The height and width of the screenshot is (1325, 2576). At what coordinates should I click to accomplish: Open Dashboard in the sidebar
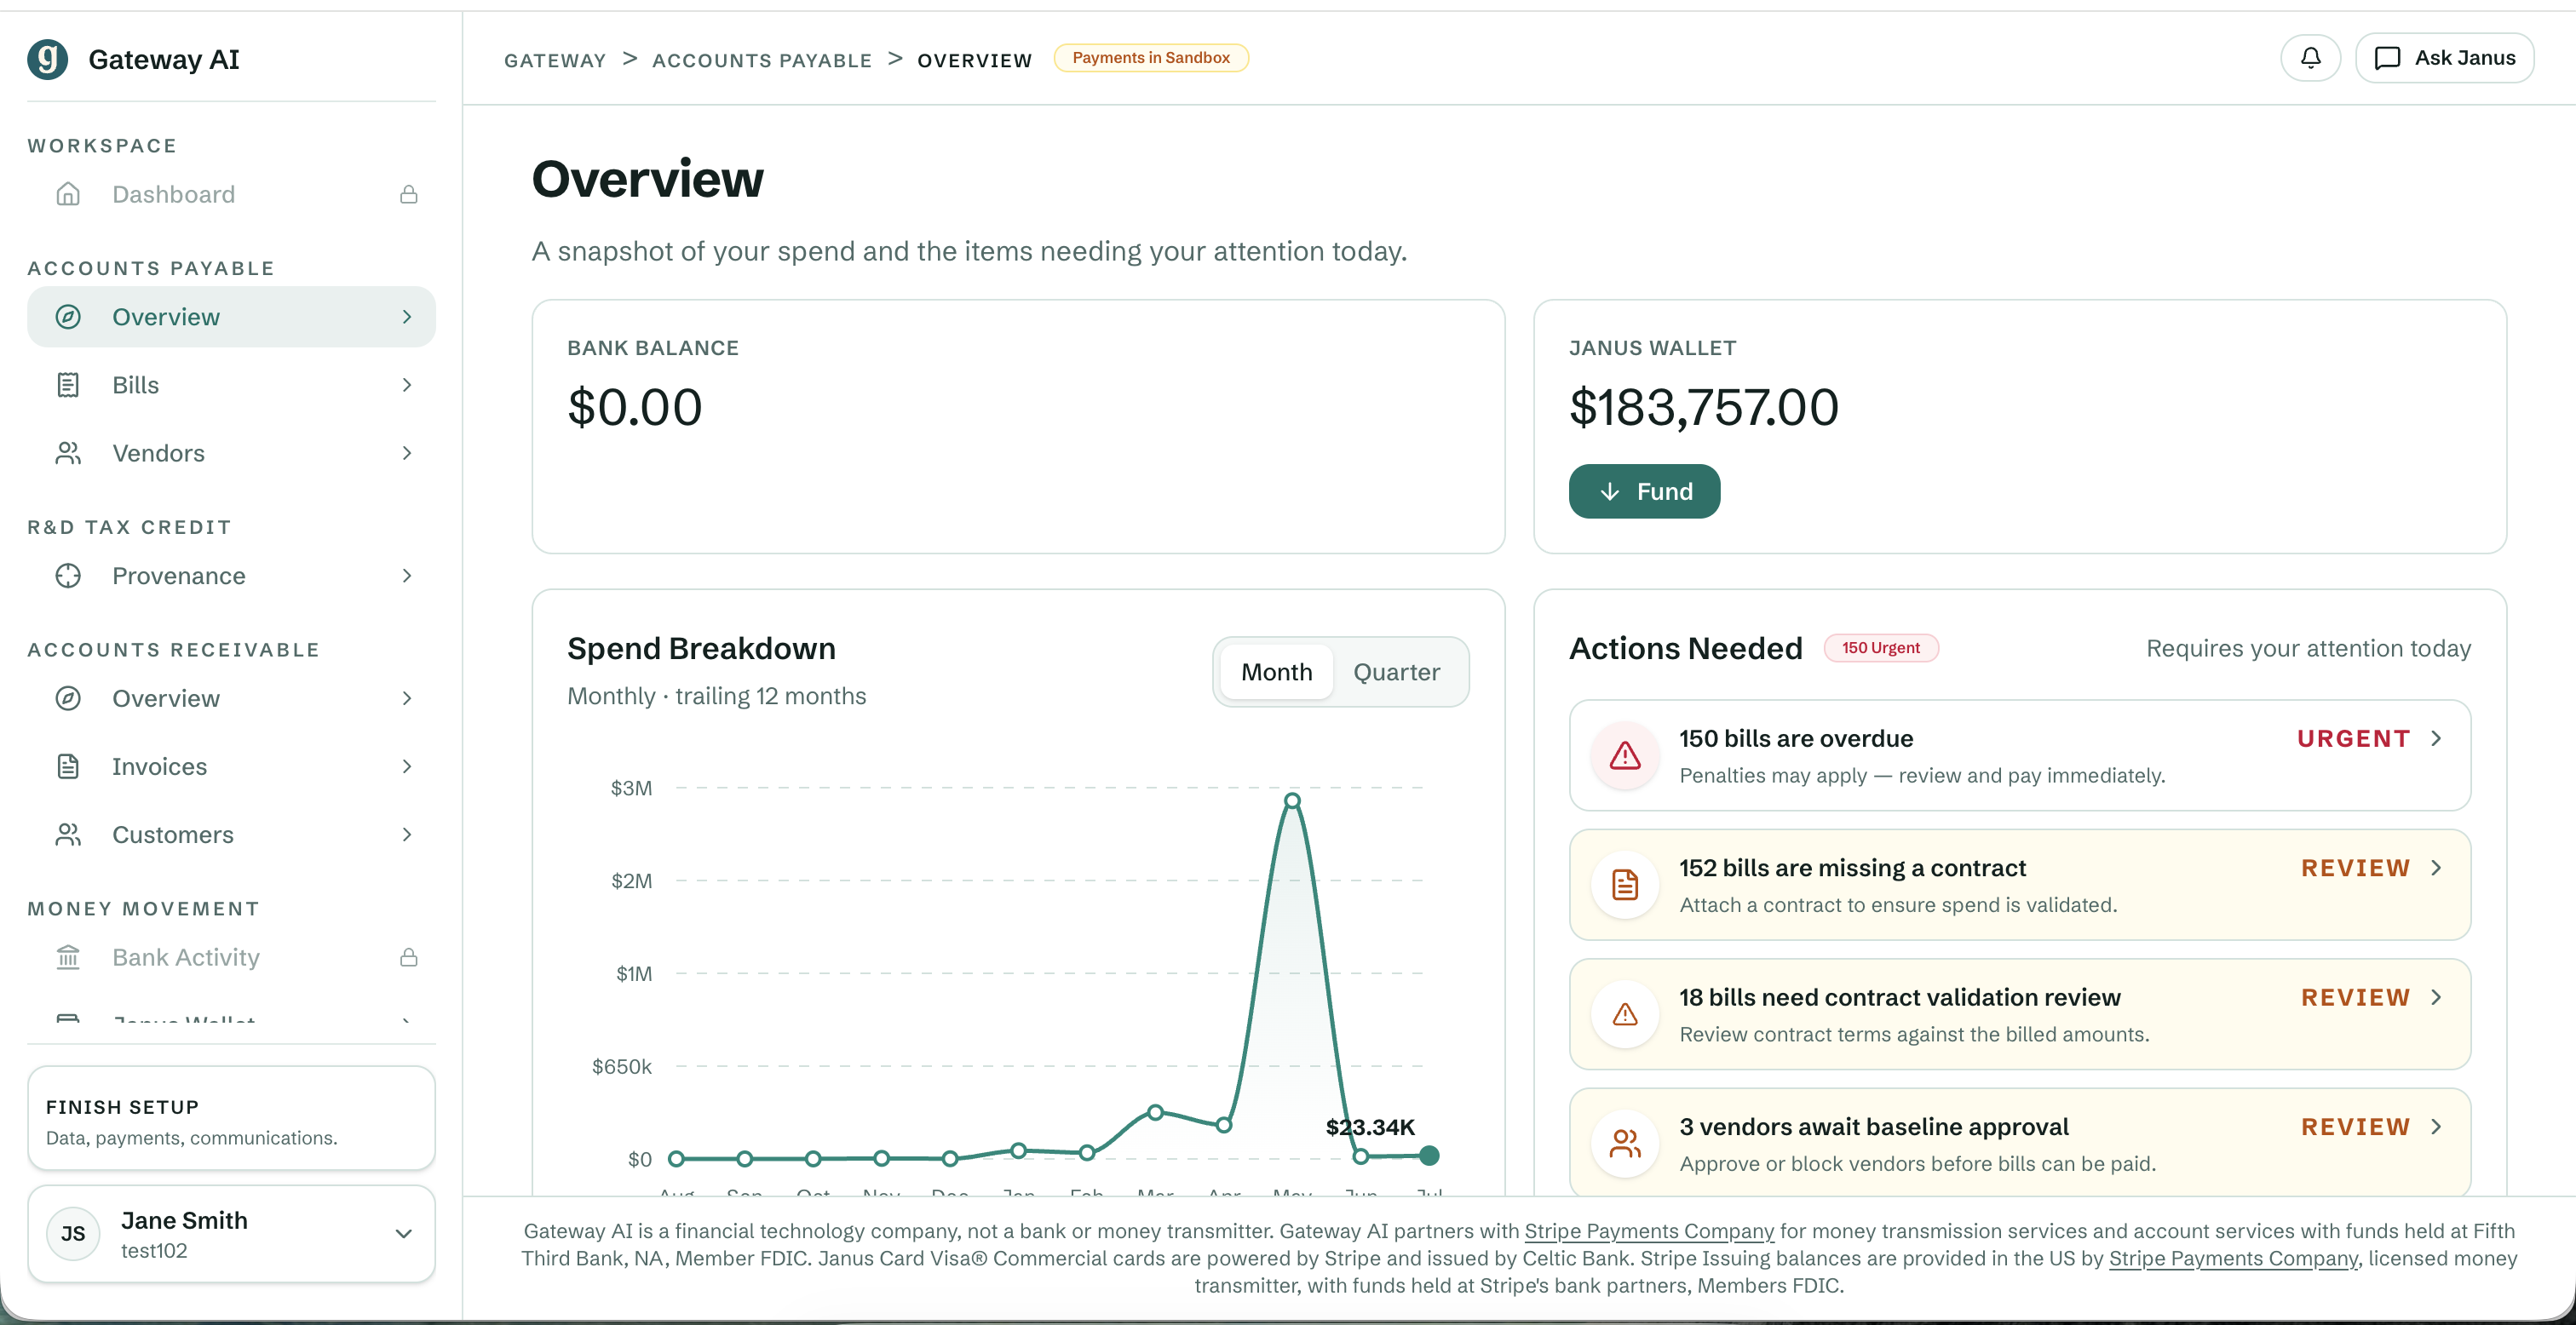click(x=232, y=194)
